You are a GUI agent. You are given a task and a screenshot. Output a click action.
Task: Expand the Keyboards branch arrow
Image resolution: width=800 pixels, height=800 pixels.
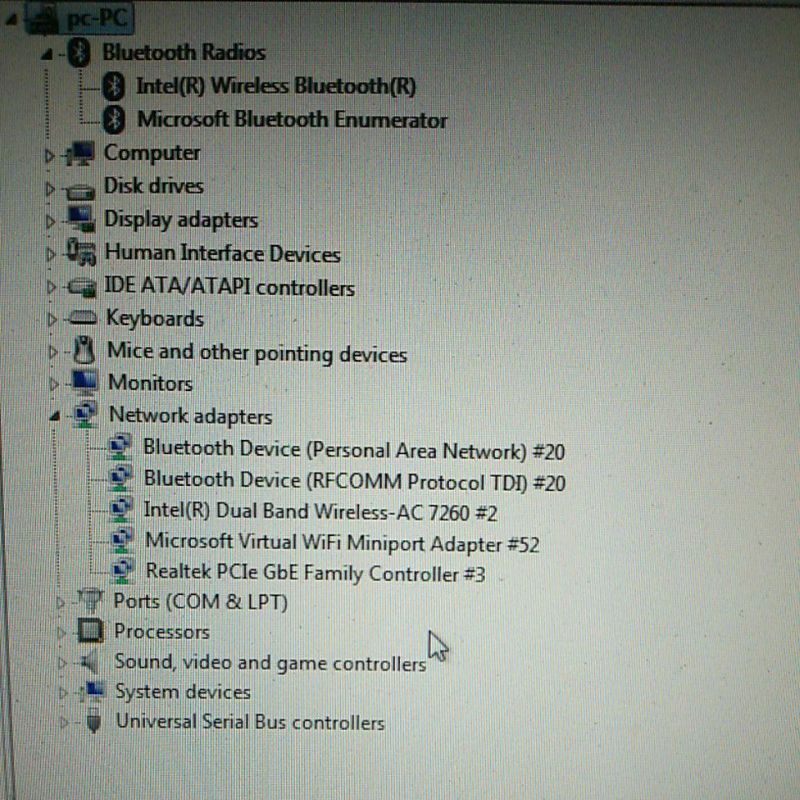pyautogui.click(x=52, y=319)
